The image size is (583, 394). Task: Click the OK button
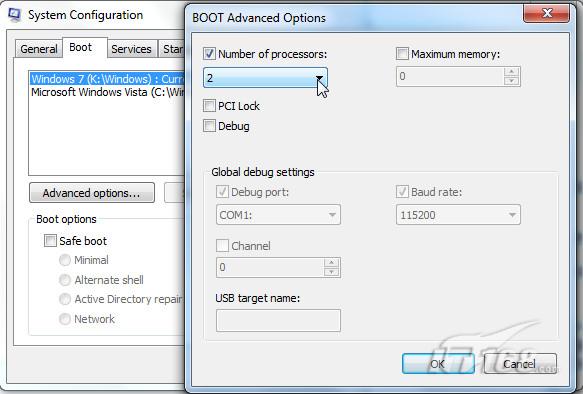click(x=438, y=364)
